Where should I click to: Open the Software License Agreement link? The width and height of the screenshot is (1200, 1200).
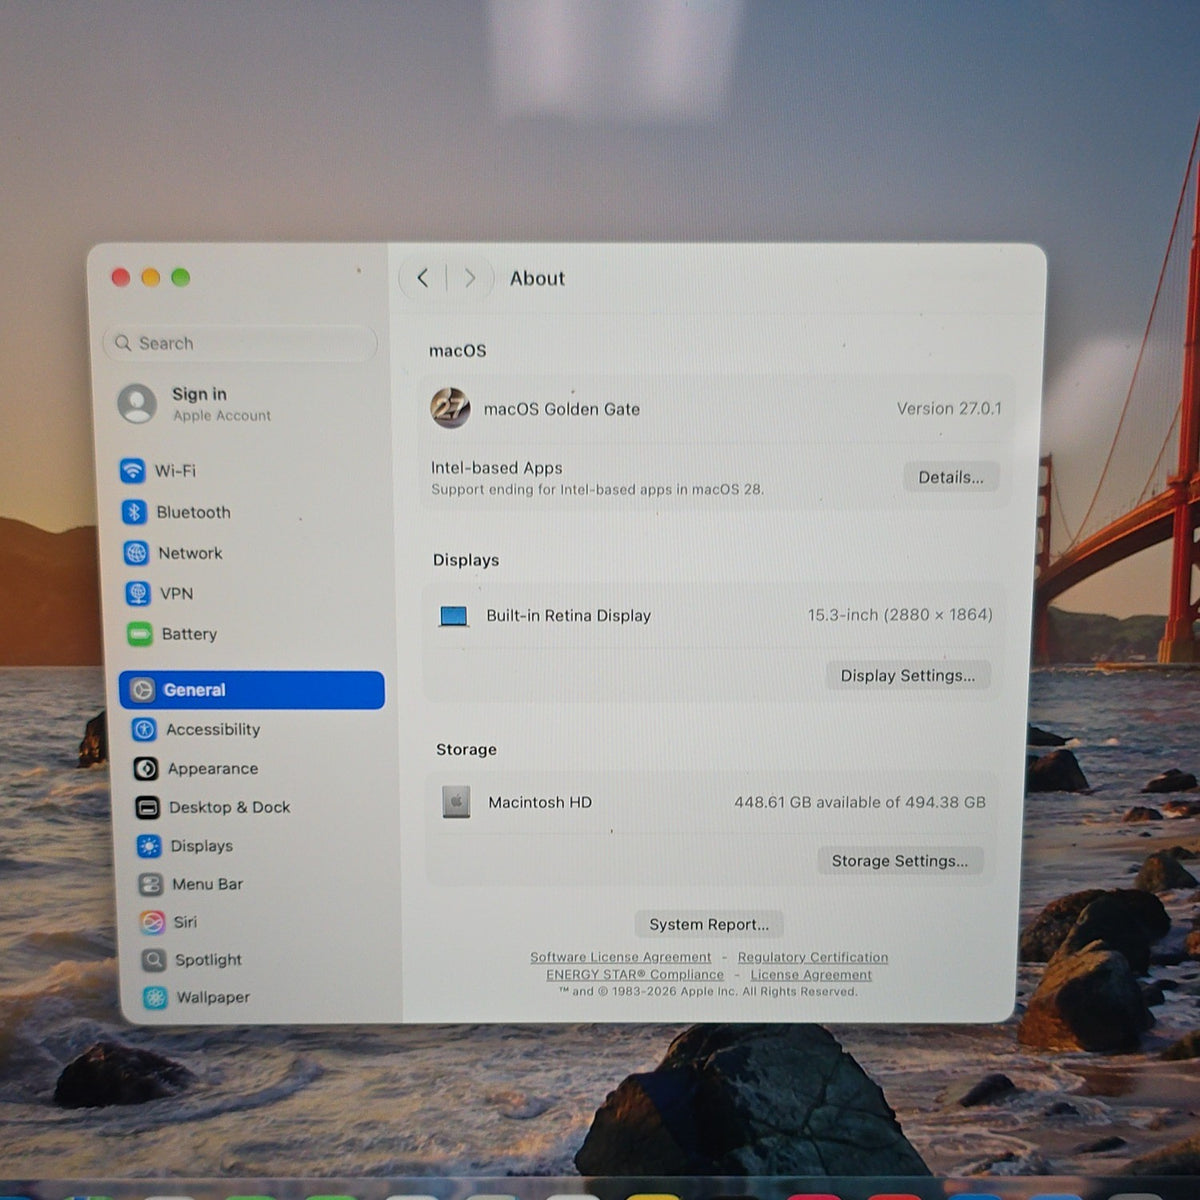pyautogui.click(x=621, y=957)
